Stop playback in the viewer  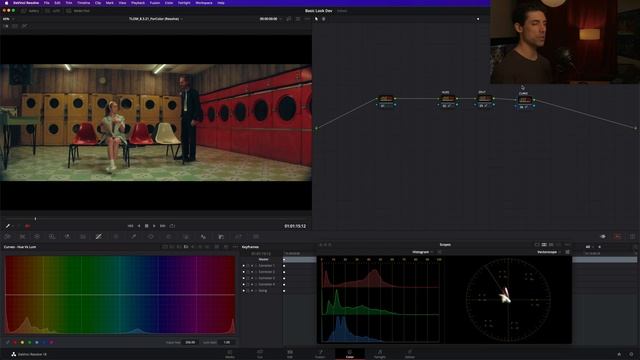click(147, 226)
